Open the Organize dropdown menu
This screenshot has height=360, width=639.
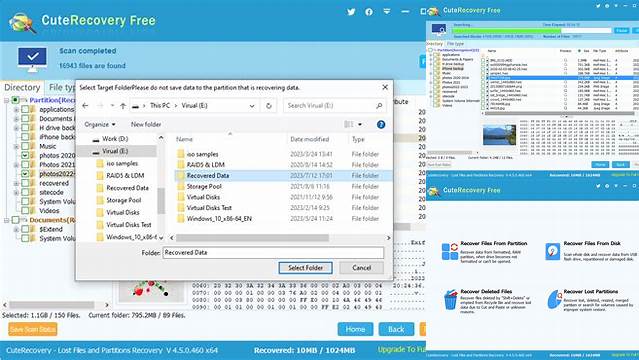coord(100,124)
